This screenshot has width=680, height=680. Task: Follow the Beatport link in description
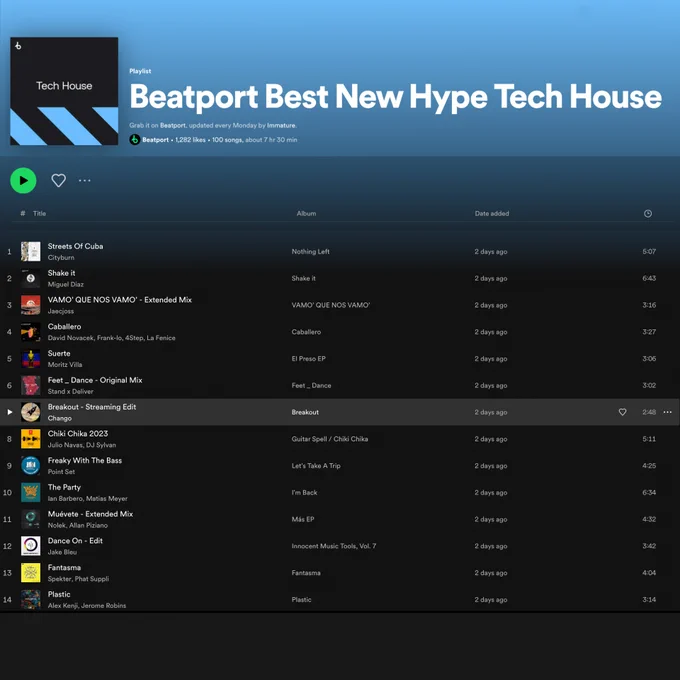(x=173, y=125)
